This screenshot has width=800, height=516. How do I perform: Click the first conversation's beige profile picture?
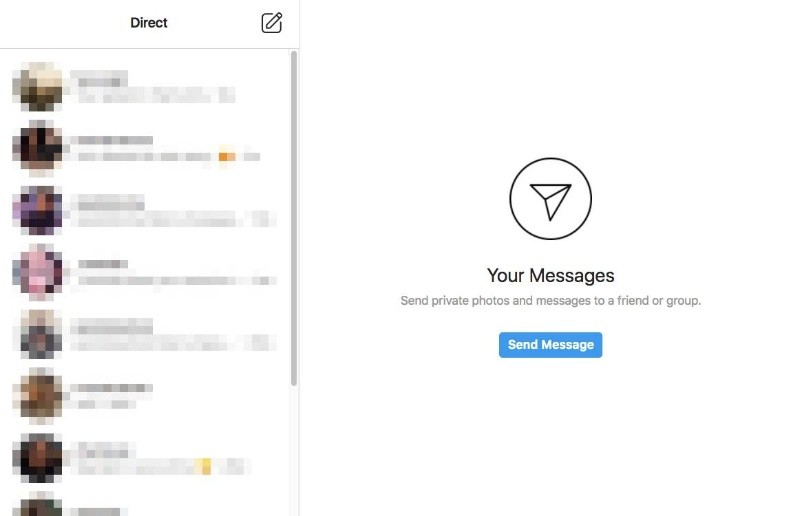[x=38, y=86]
